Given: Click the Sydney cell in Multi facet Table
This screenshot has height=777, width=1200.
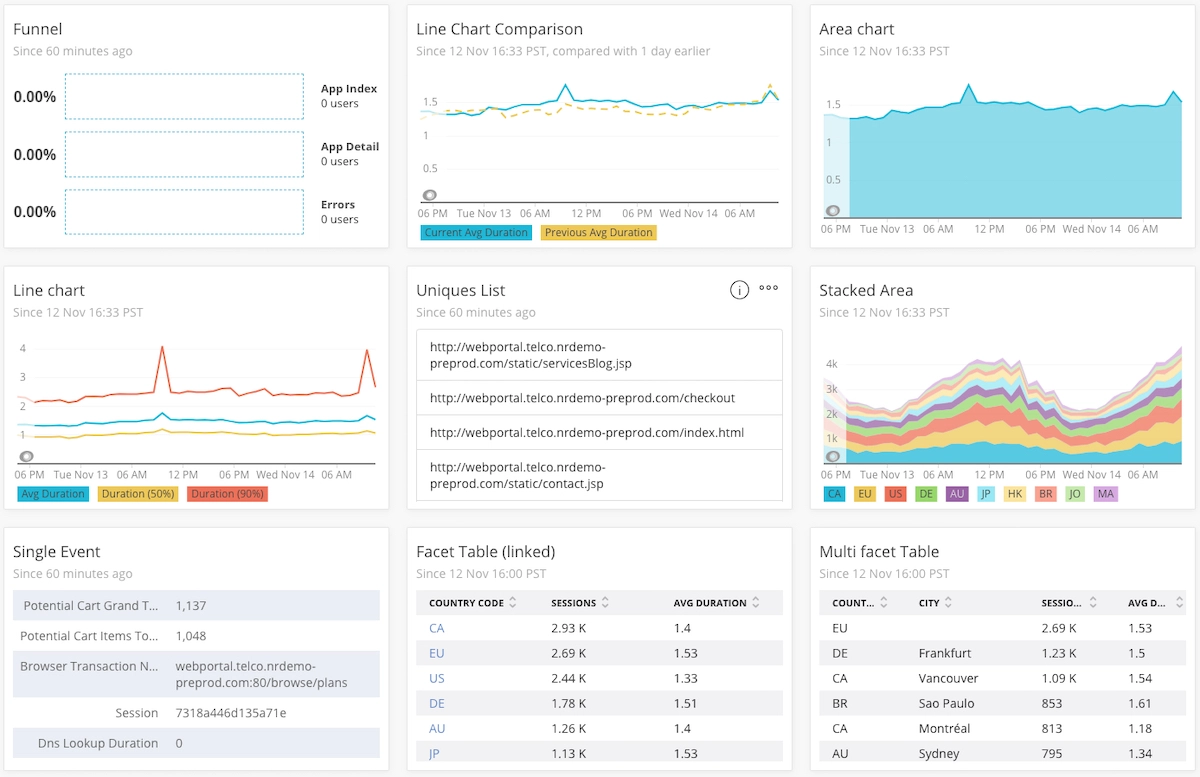Looking at the screenshot, I should [x=939, y=753].
